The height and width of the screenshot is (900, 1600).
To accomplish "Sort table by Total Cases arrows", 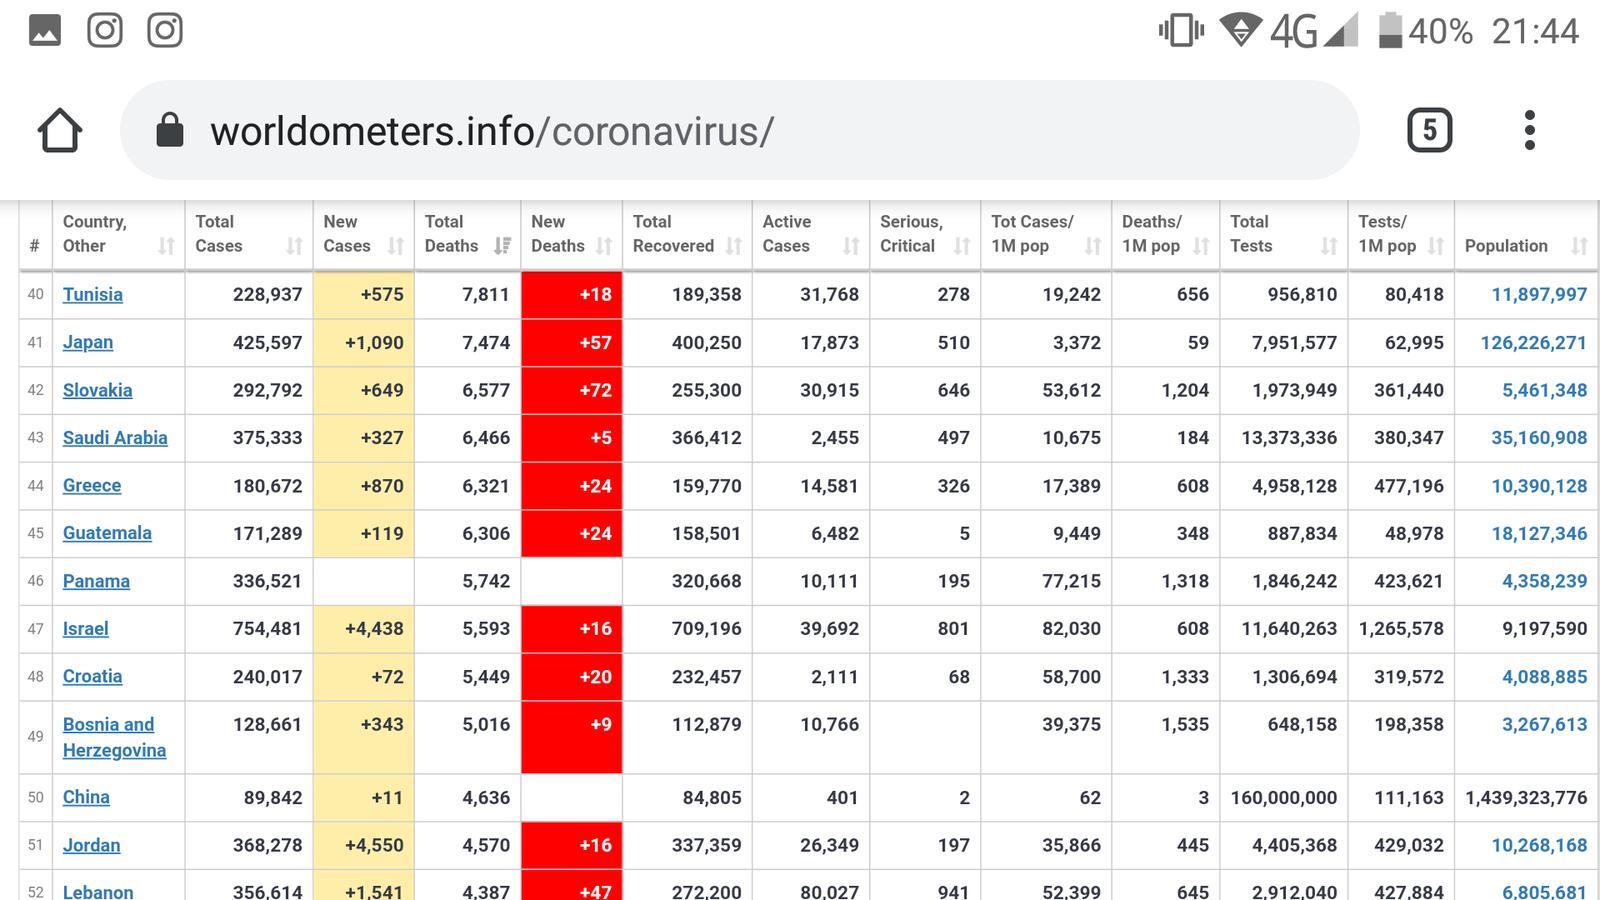I will click(294, 246).
